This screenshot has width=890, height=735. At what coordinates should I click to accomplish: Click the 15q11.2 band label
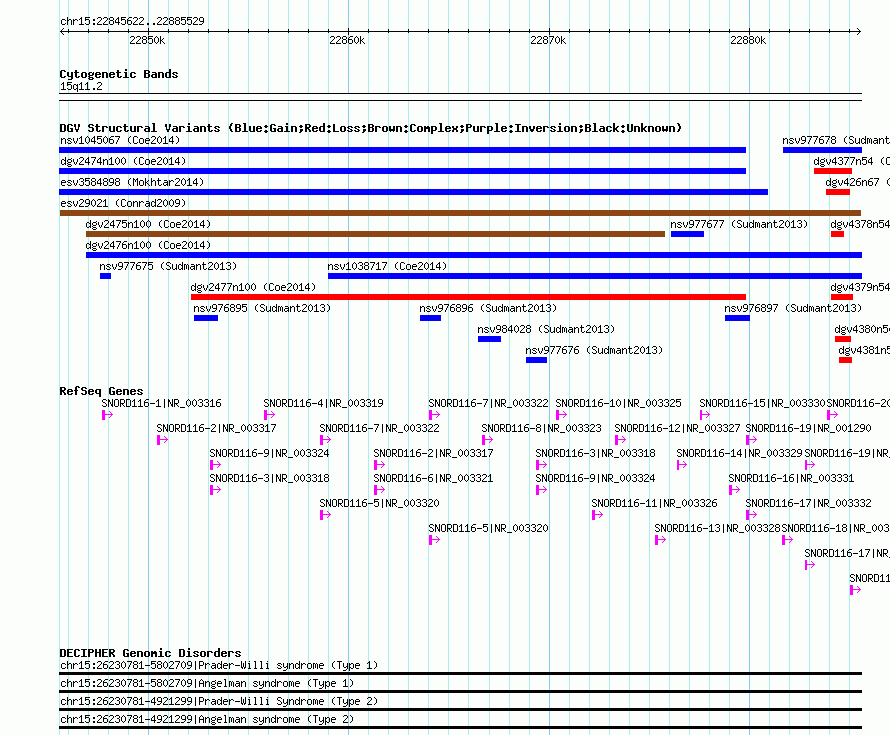81,86
